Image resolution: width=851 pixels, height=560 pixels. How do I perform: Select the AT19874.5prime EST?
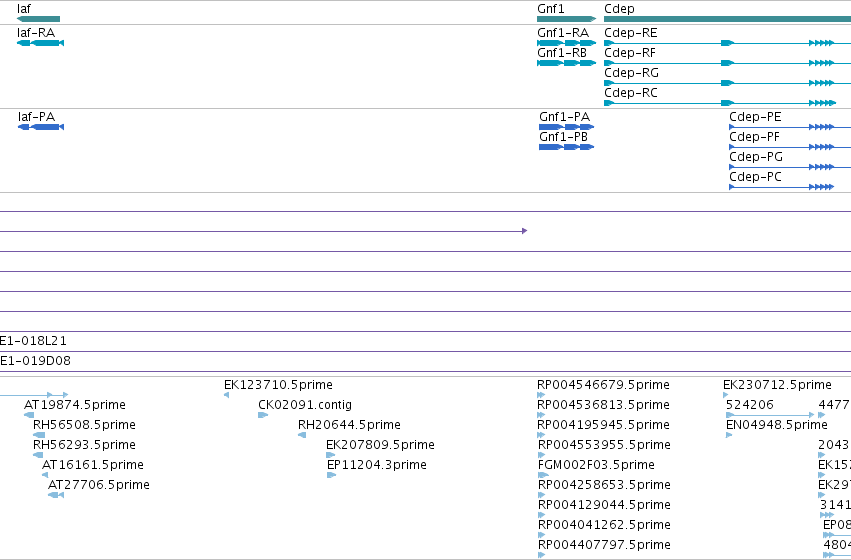pyautogui.click(x=75, y=405)
